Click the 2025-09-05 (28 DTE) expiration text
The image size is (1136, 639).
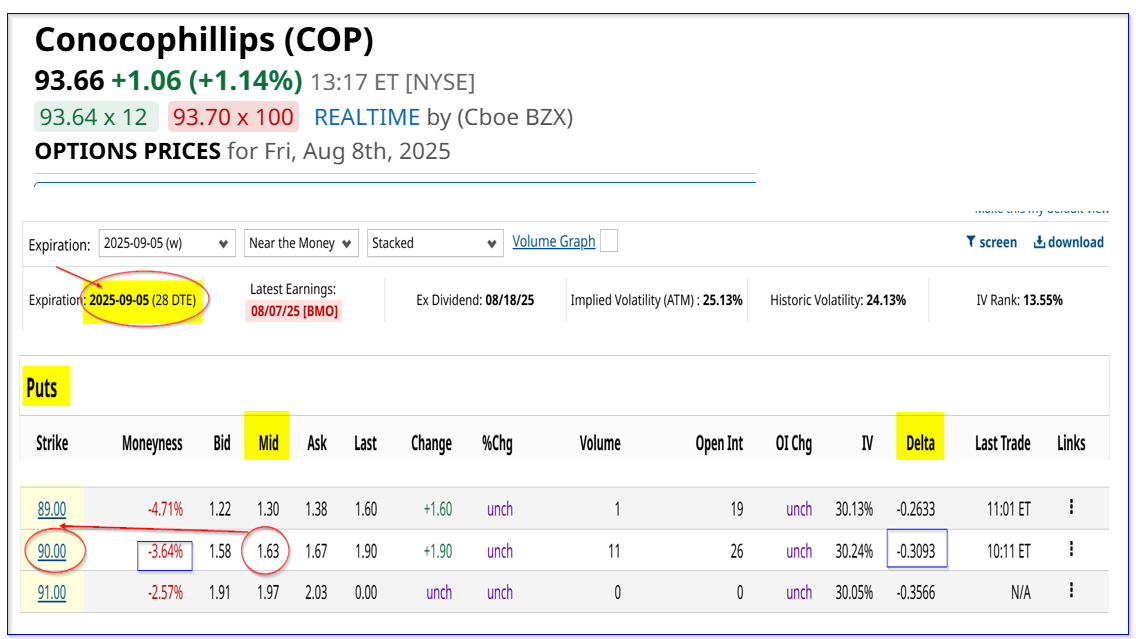pos(143,300)
